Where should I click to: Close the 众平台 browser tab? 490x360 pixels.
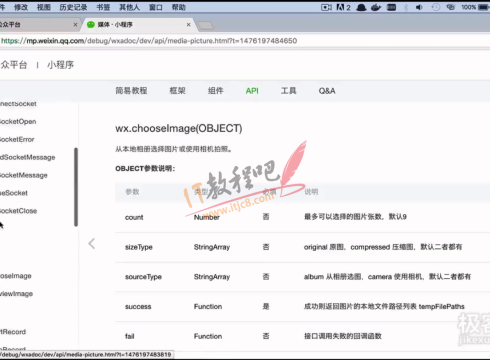click(x=75, y=24)
